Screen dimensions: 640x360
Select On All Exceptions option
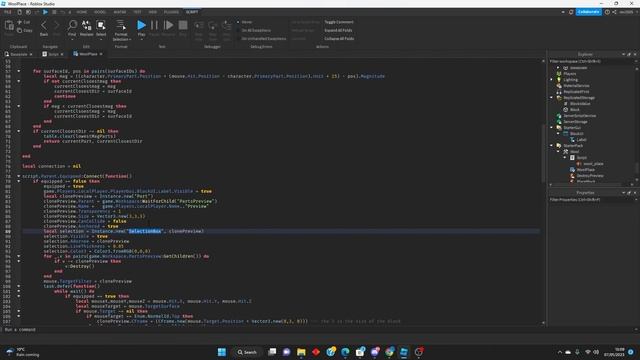point(254,30)
